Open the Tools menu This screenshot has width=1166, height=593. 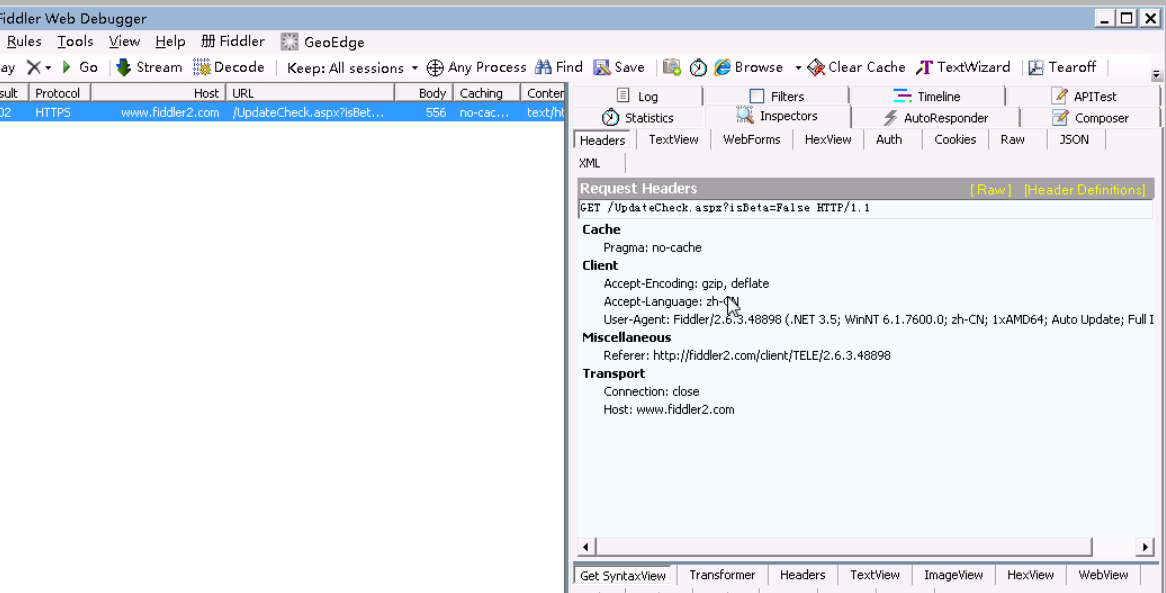[x=75, y=42]
